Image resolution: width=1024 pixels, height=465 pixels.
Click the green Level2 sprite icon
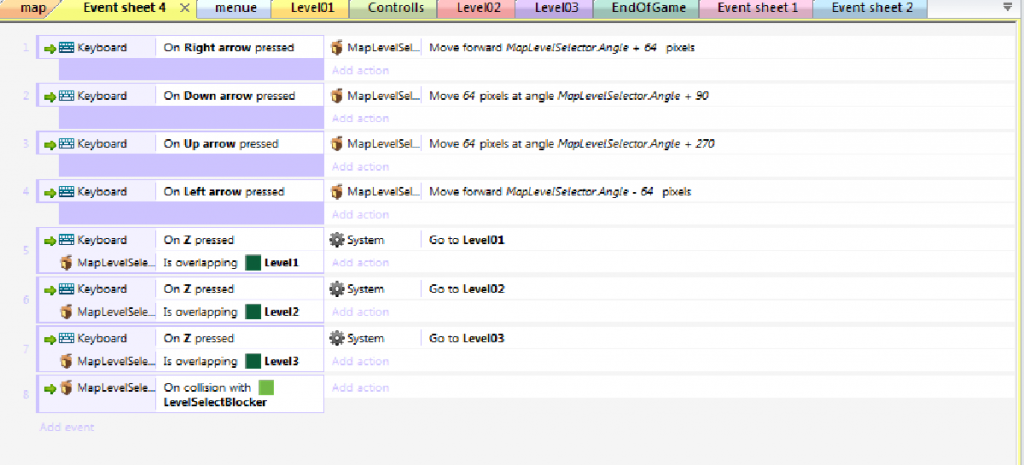(253, 312)
